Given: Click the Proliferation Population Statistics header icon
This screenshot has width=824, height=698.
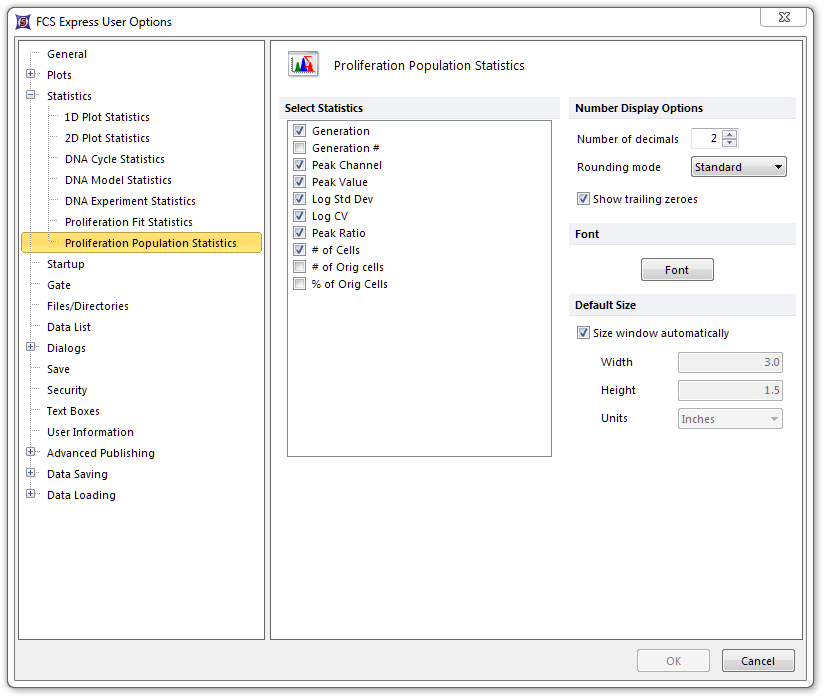Looking at the screenshot, I should (303, 65).
